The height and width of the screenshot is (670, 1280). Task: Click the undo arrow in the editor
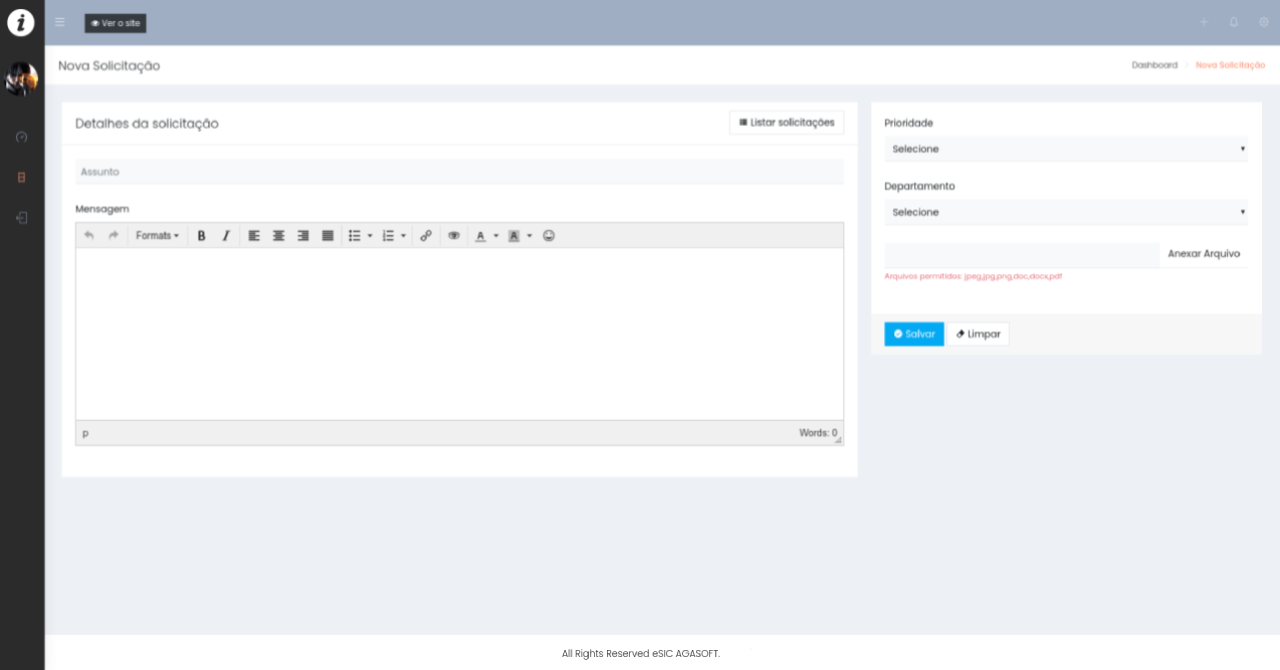click(89, 236)
